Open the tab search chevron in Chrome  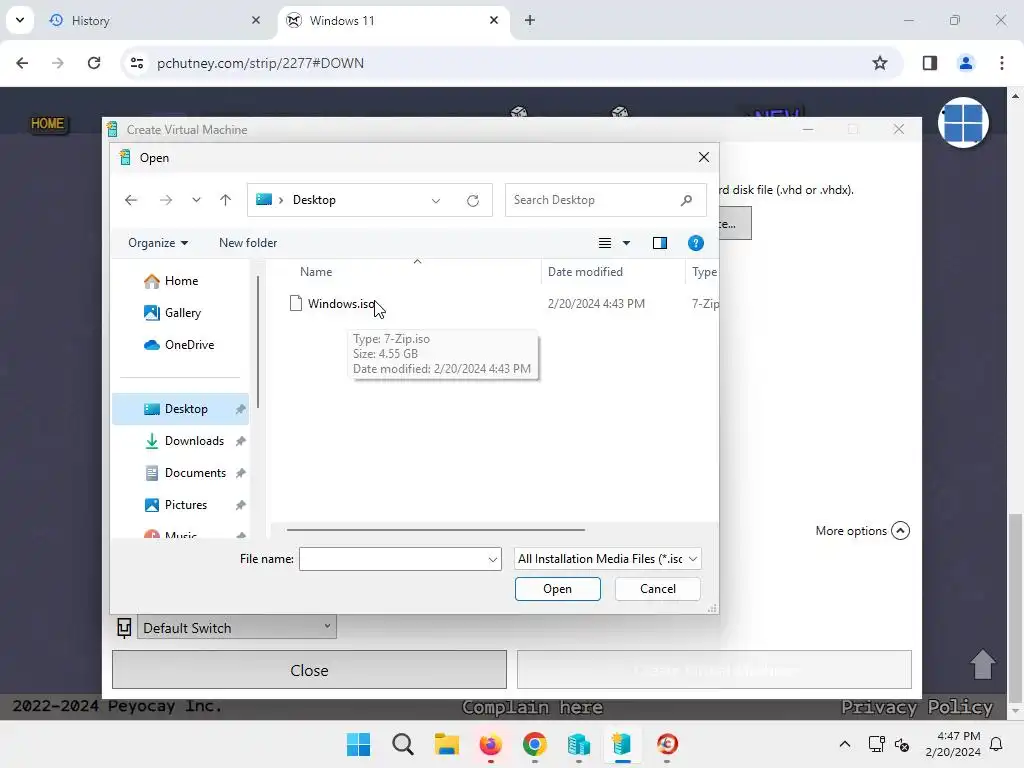click(x=20, y=20)
